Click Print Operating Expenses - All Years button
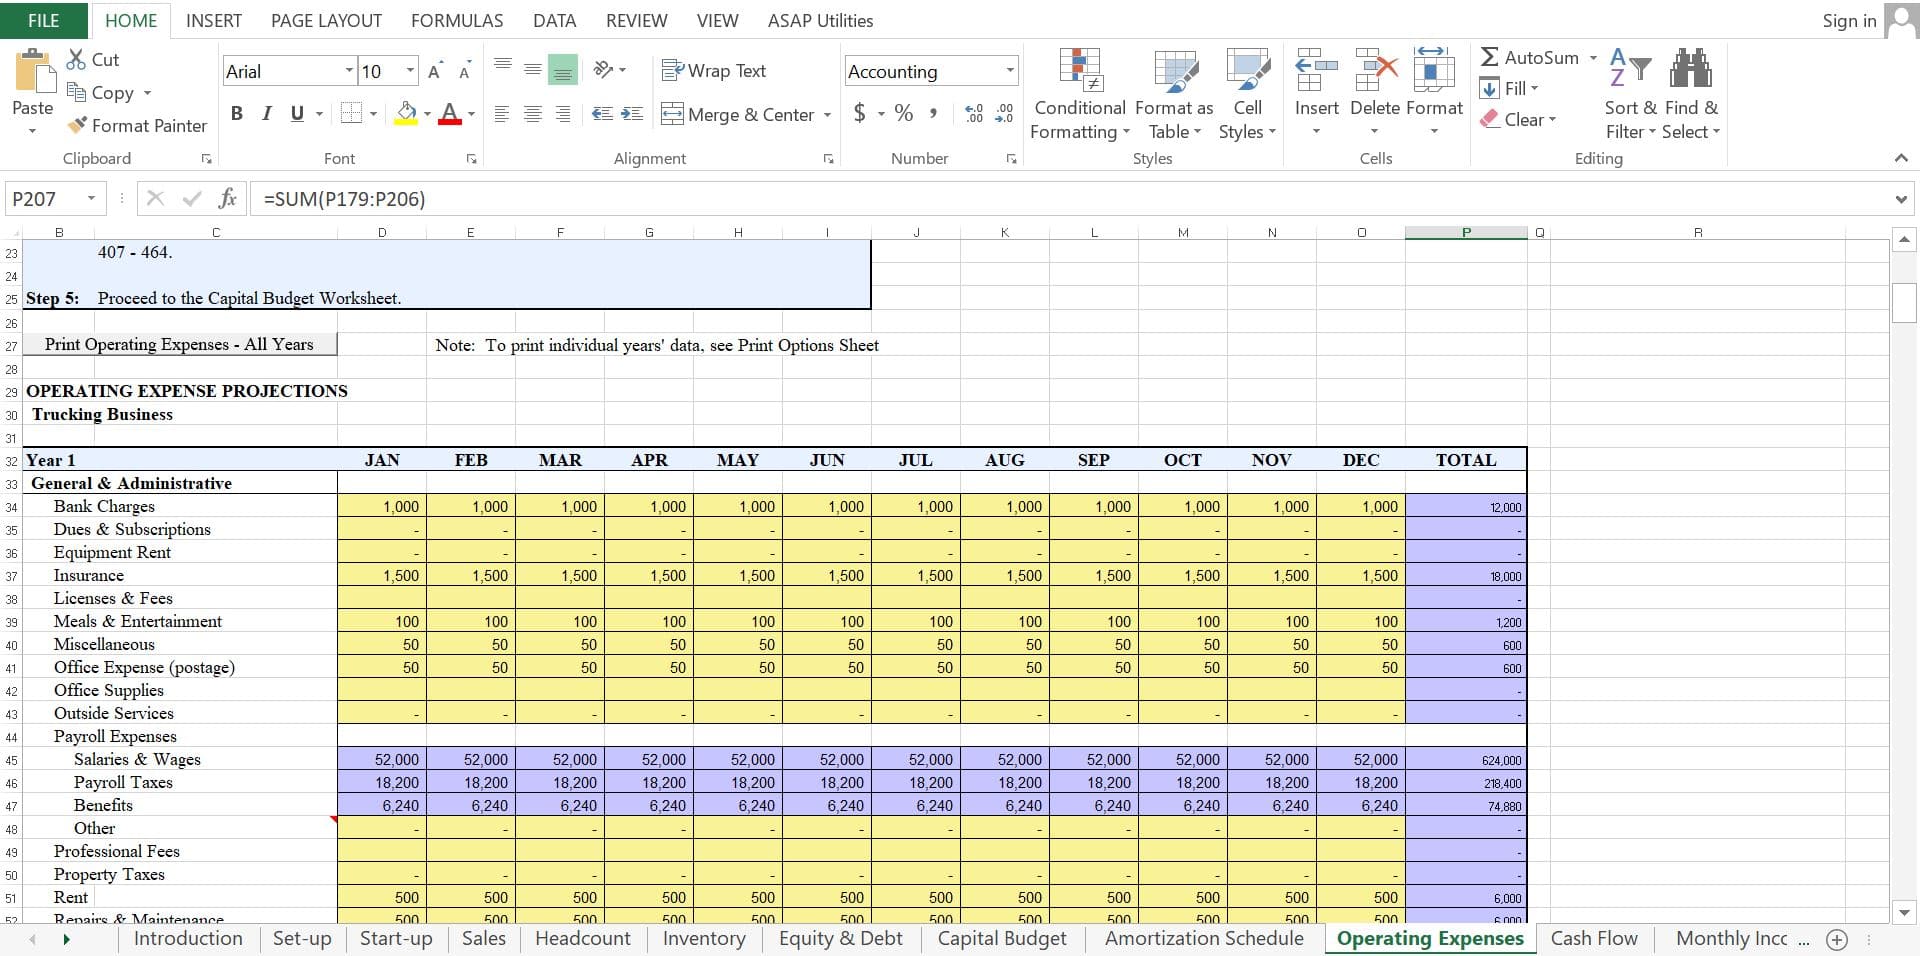The height and width of the screenshot is (956, 1920). point(179,344)
